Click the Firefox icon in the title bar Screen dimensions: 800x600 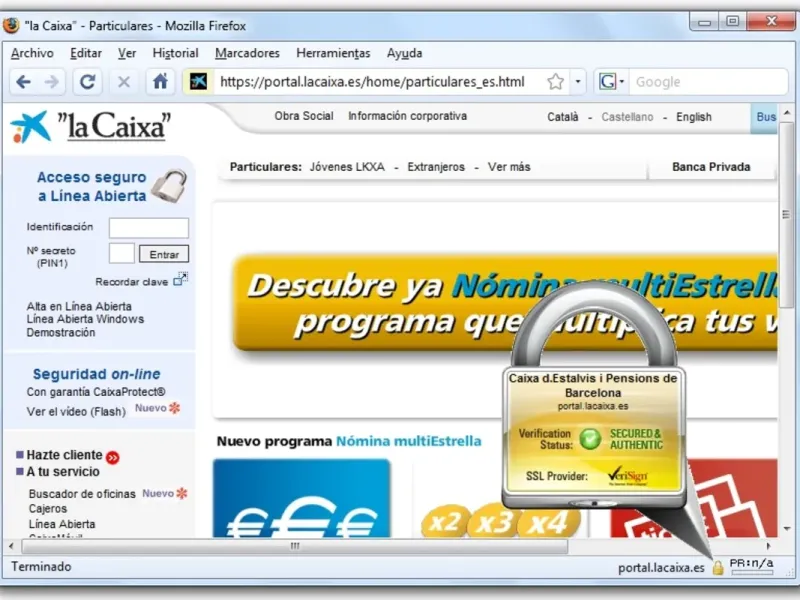(x=11, y=25)
